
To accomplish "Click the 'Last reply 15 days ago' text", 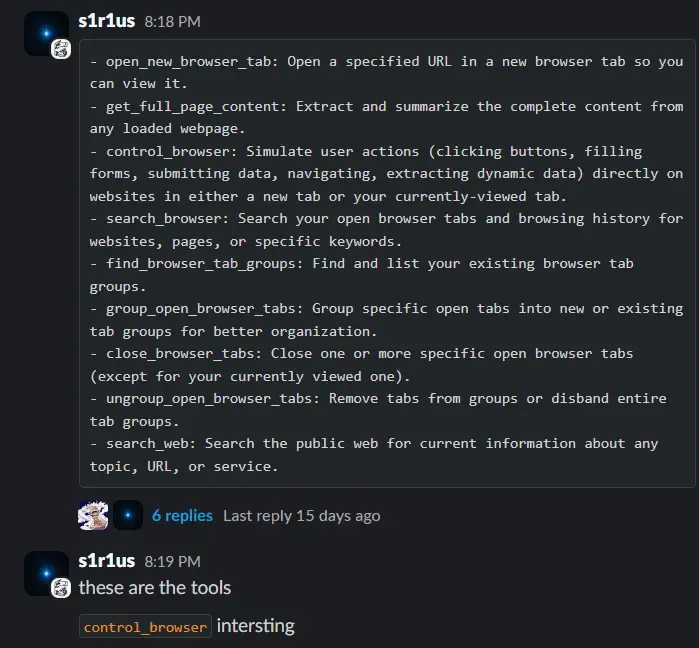I will 301,516.
